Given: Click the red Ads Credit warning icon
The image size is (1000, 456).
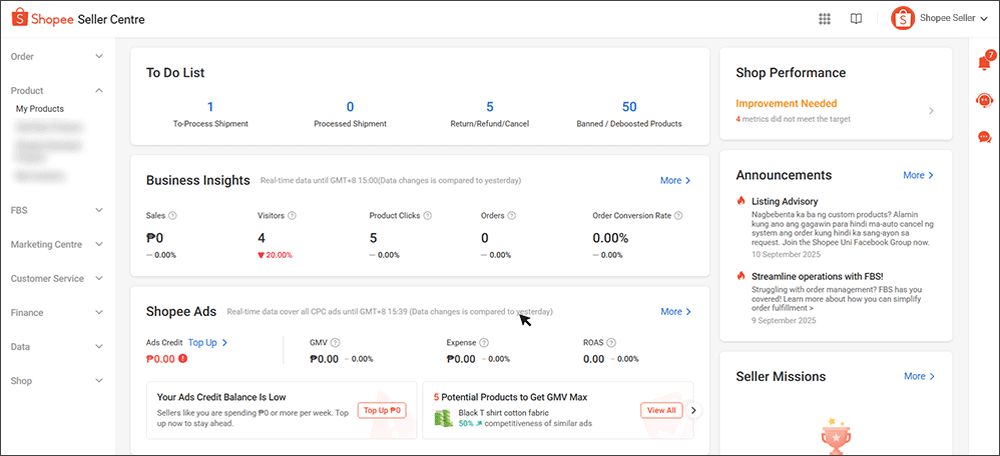Looking at the screenshot, I should coord(183,359).
